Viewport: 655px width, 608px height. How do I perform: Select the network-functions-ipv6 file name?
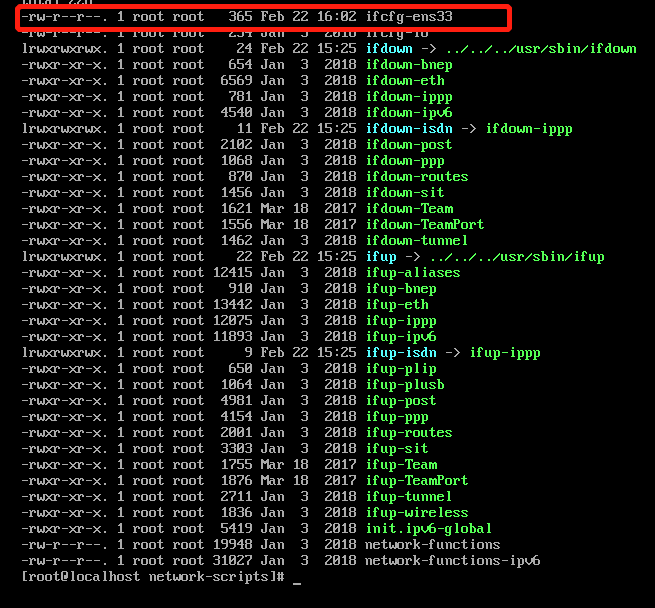(452, 561)
